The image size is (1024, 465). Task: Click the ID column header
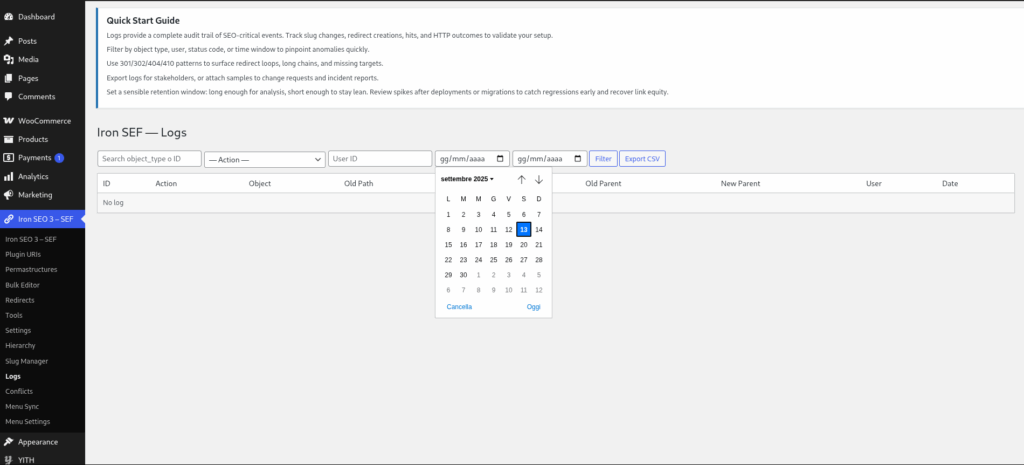106,184
